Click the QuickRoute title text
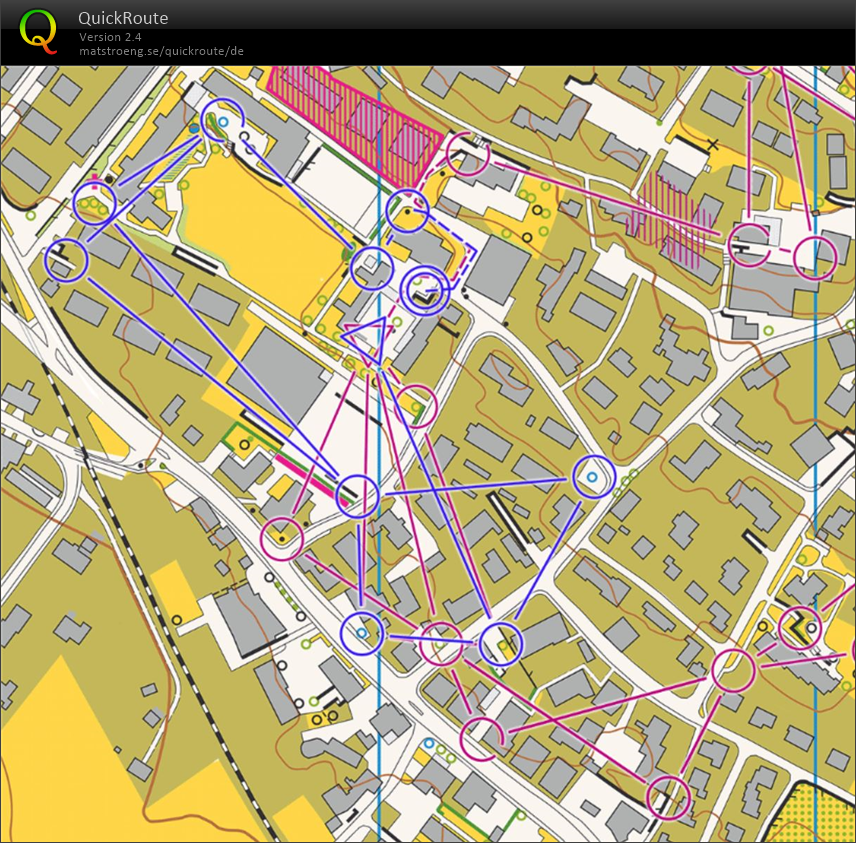 [x=123, y=18]
